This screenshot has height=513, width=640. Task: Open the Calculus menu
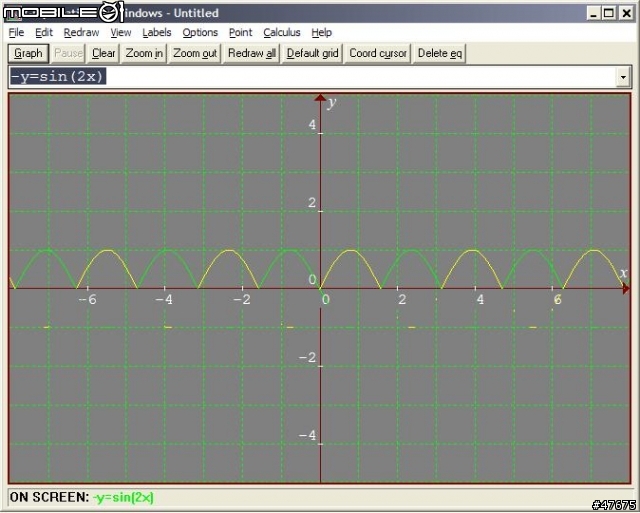282,32
